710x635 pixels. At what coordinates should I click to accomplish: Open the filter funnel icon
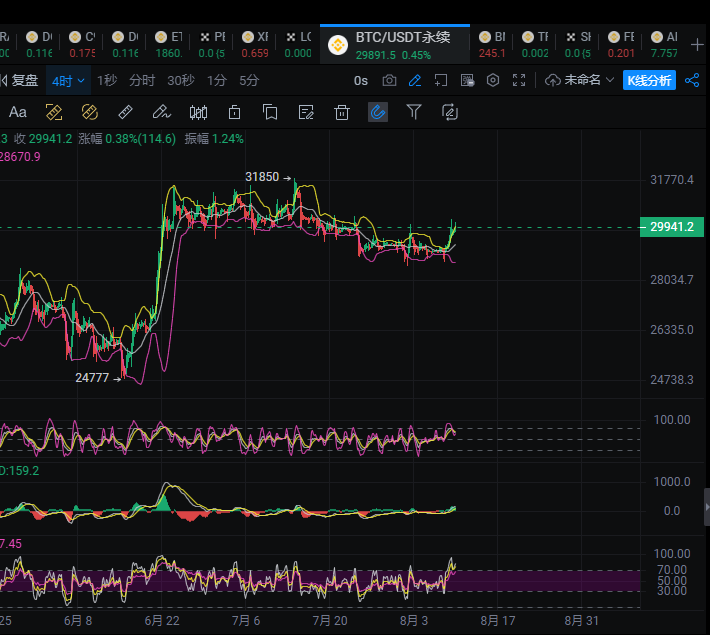coord(413,112)
